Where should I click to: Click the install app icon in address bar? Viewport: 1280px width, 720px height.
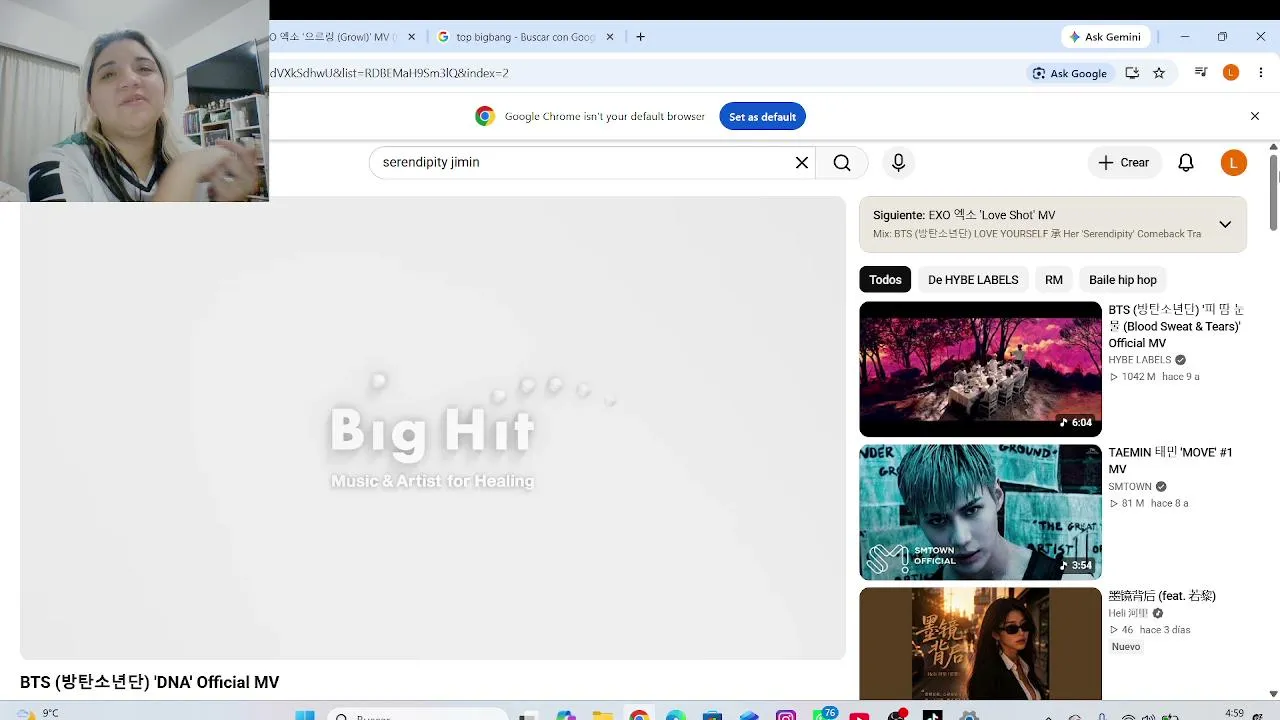pos(1132,73)
